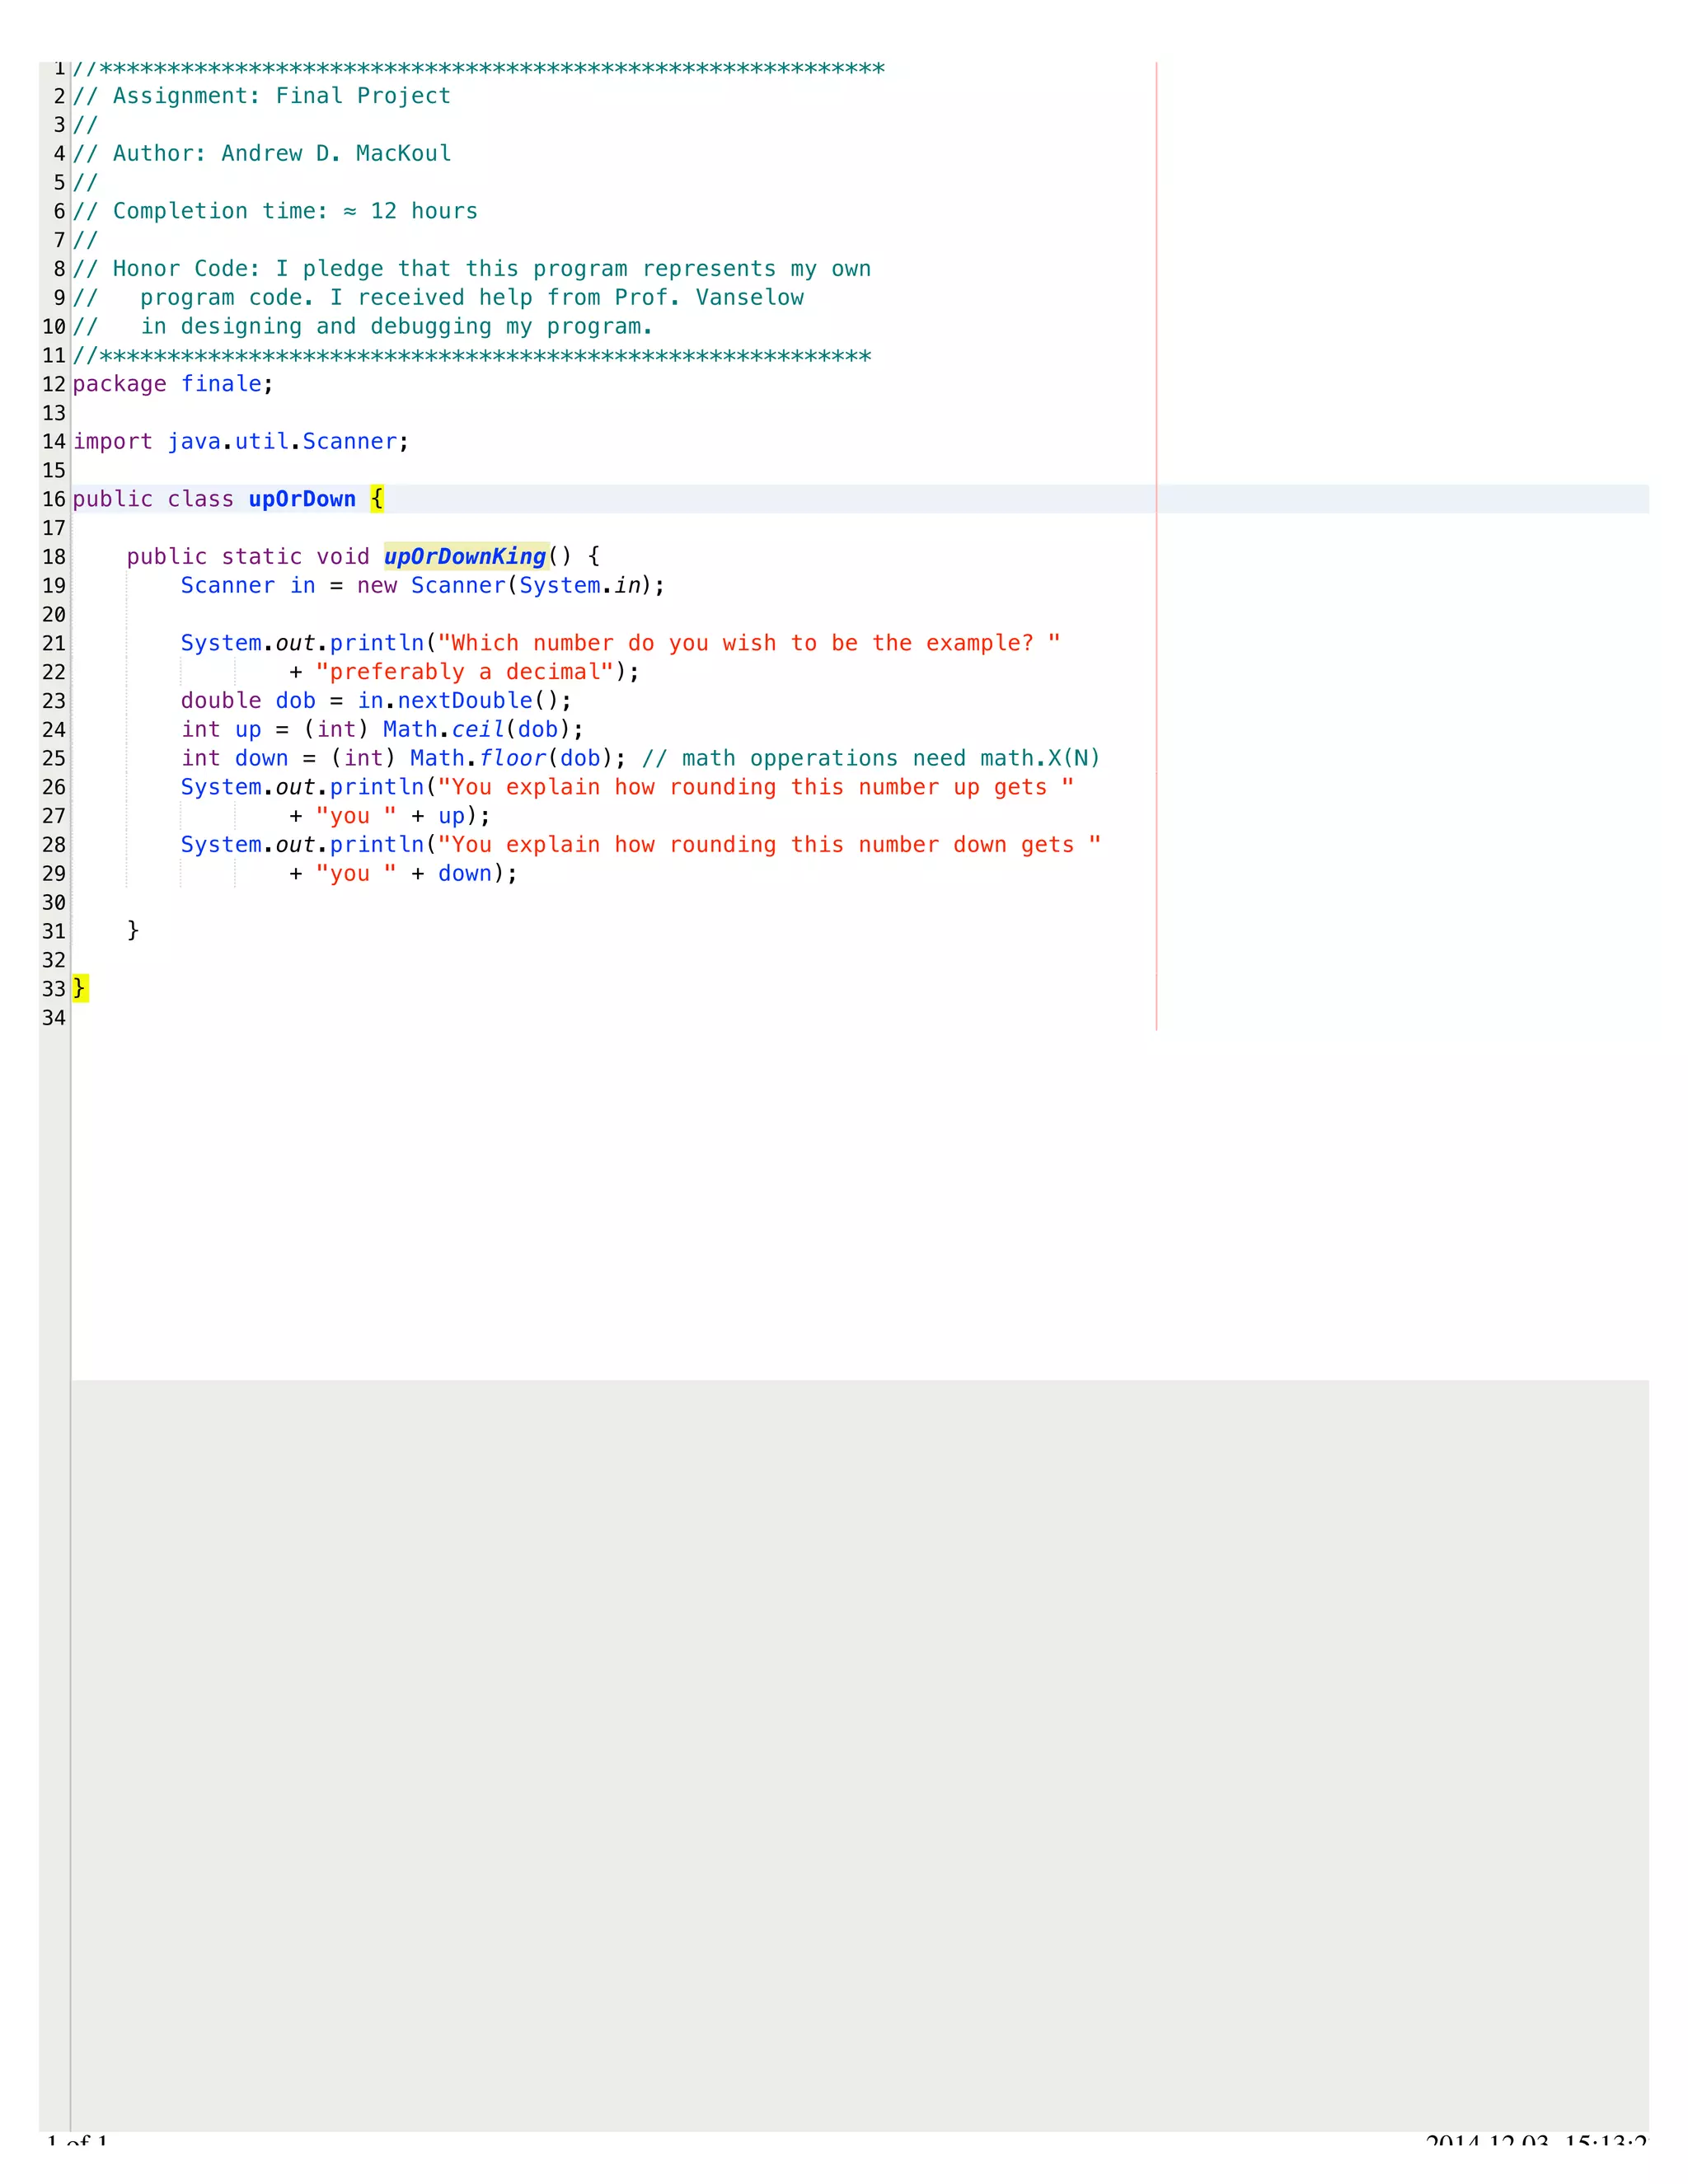Click the 'import java.util.Scanner;' line
The width and height of the screenshot is (1688, 2184).
click(x=241, y=442)
